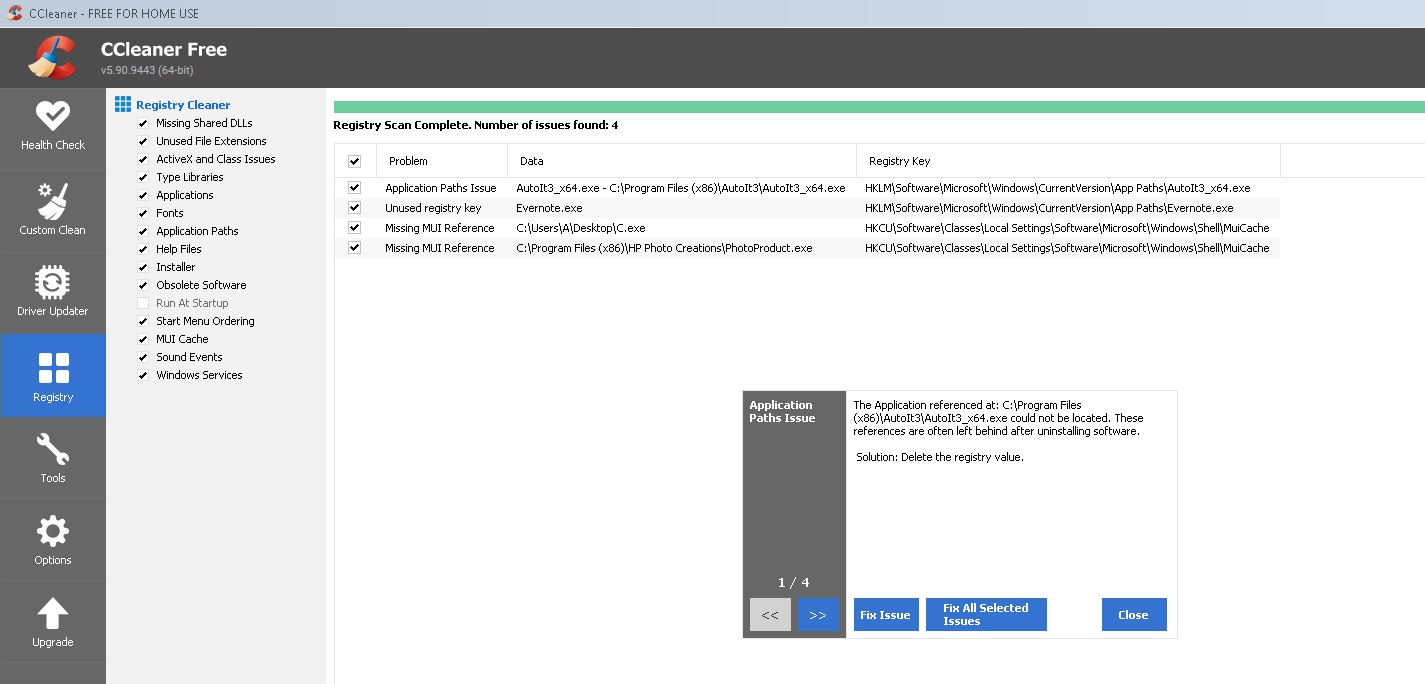1425x684 pixels.
Task: Click the Fix Issue button
Action: click(x=885, y=615)
